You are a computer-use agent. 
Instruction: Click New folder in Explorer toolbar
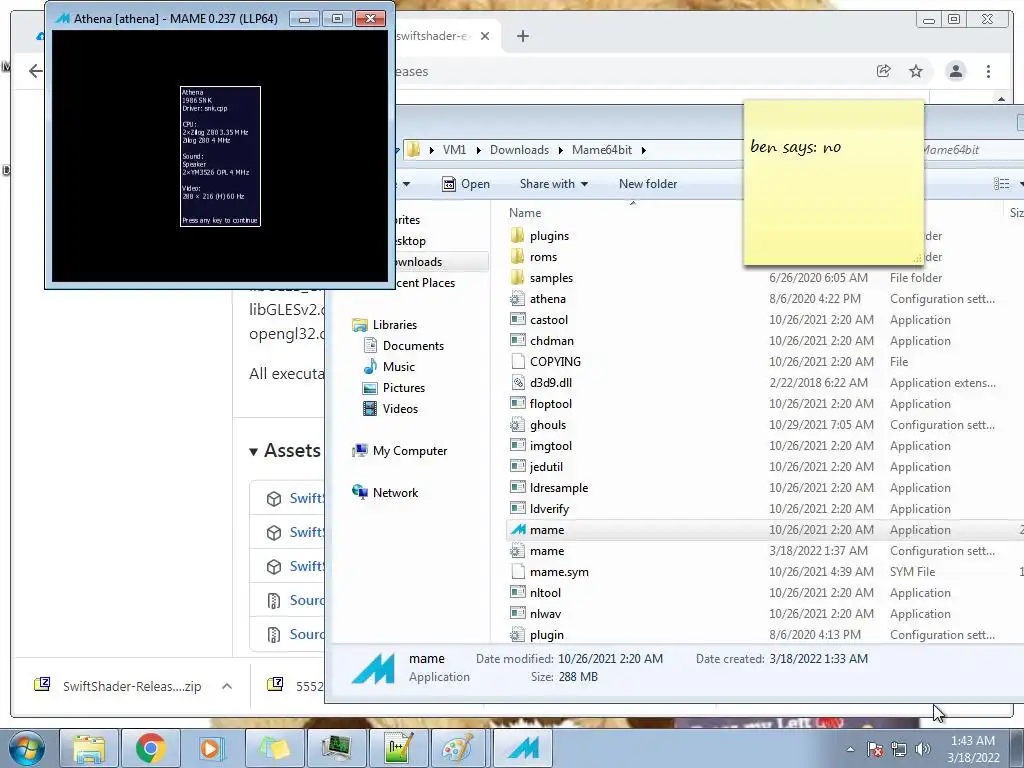[x=648, y=184]
